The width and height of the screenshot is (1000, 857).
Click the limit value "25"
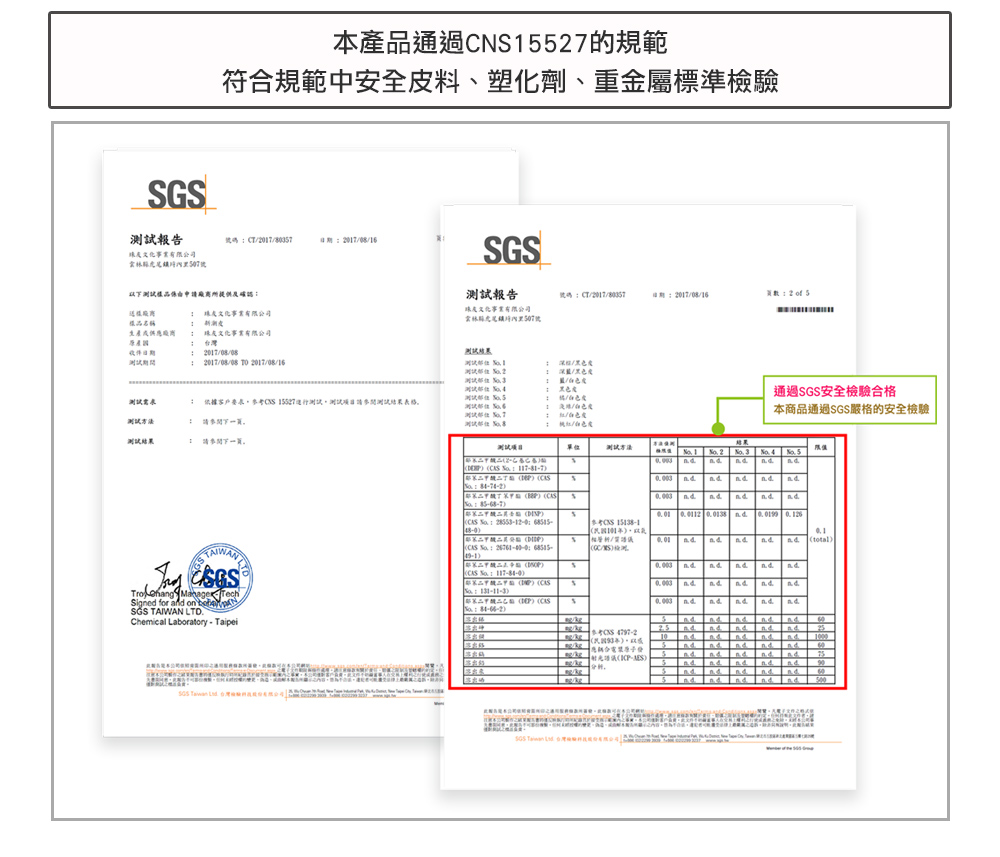[821, 628]
